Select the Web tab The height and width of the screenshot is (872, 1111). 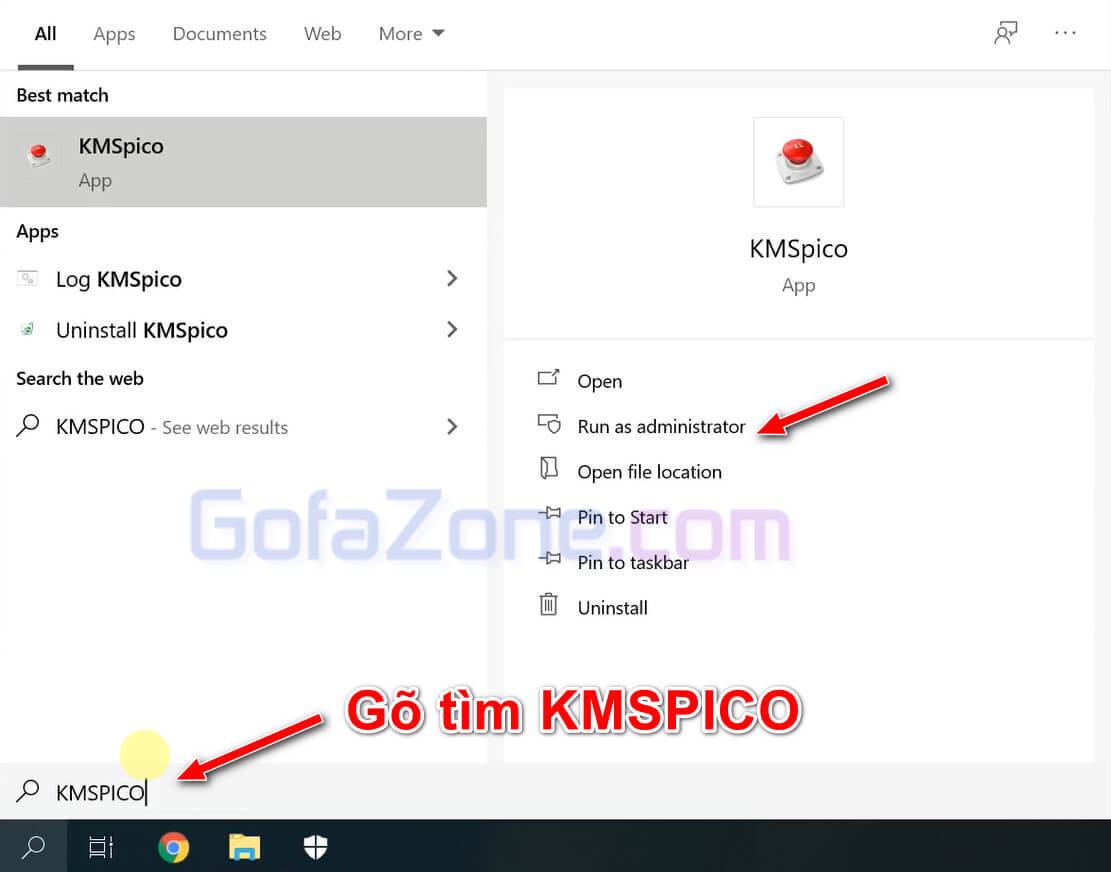tap(322, 34)
